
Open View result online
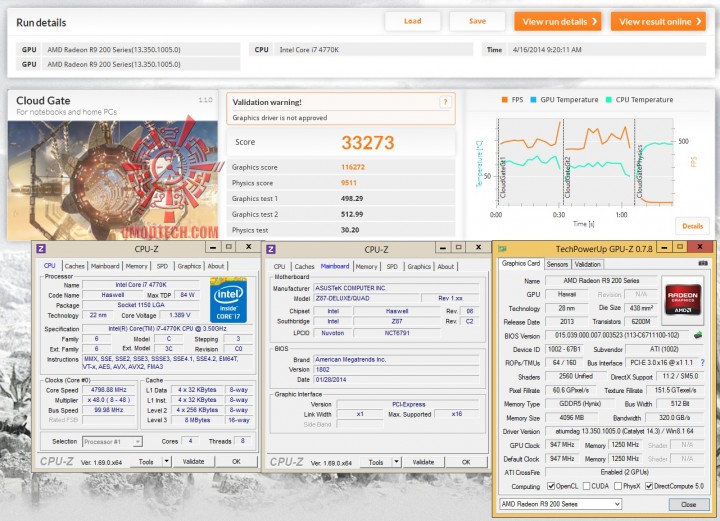tap(658, 22)
